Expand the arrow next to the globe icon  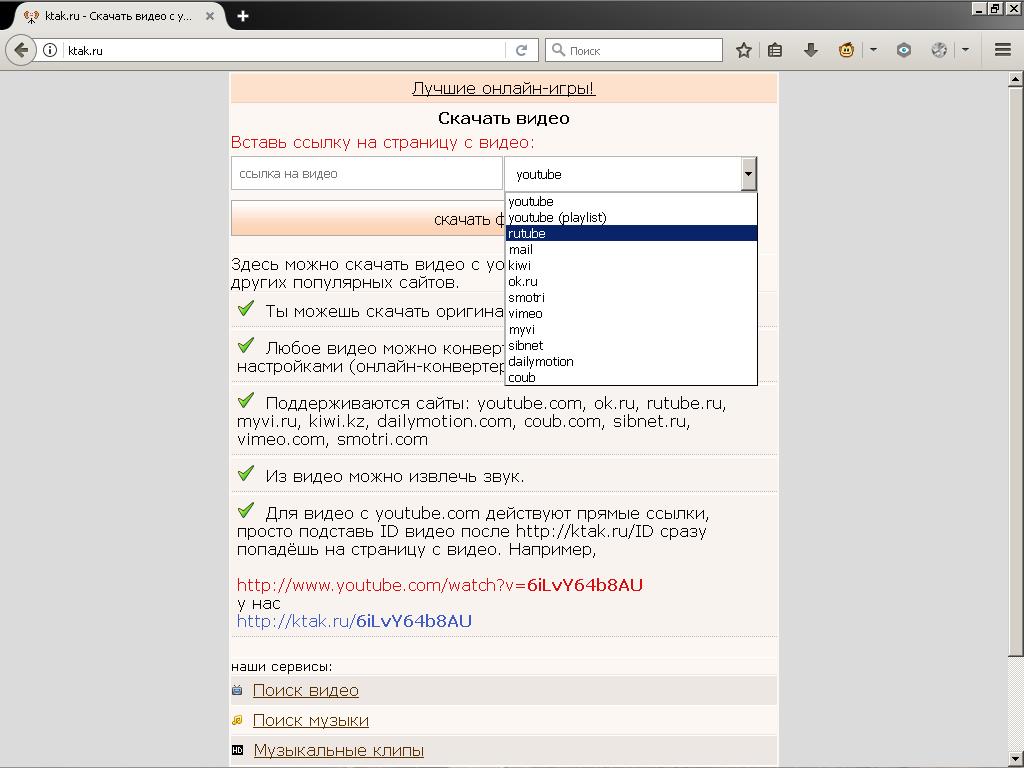coord(965,50)
